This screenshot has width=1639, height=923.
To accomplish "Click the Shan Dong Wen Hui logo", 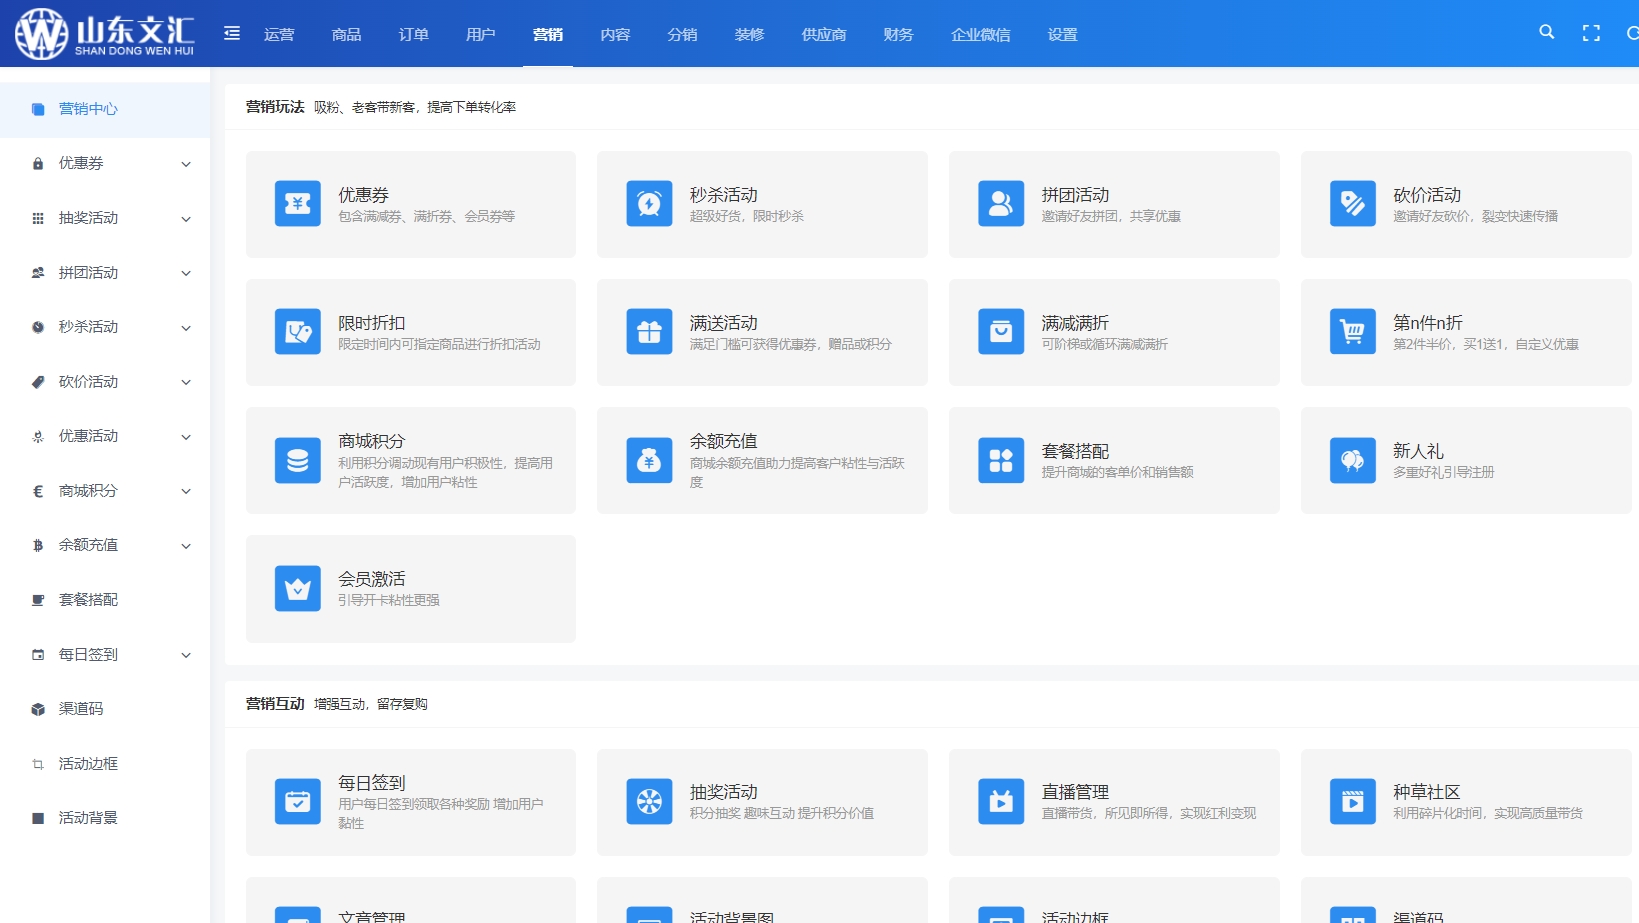I will (x=105, y=33).
